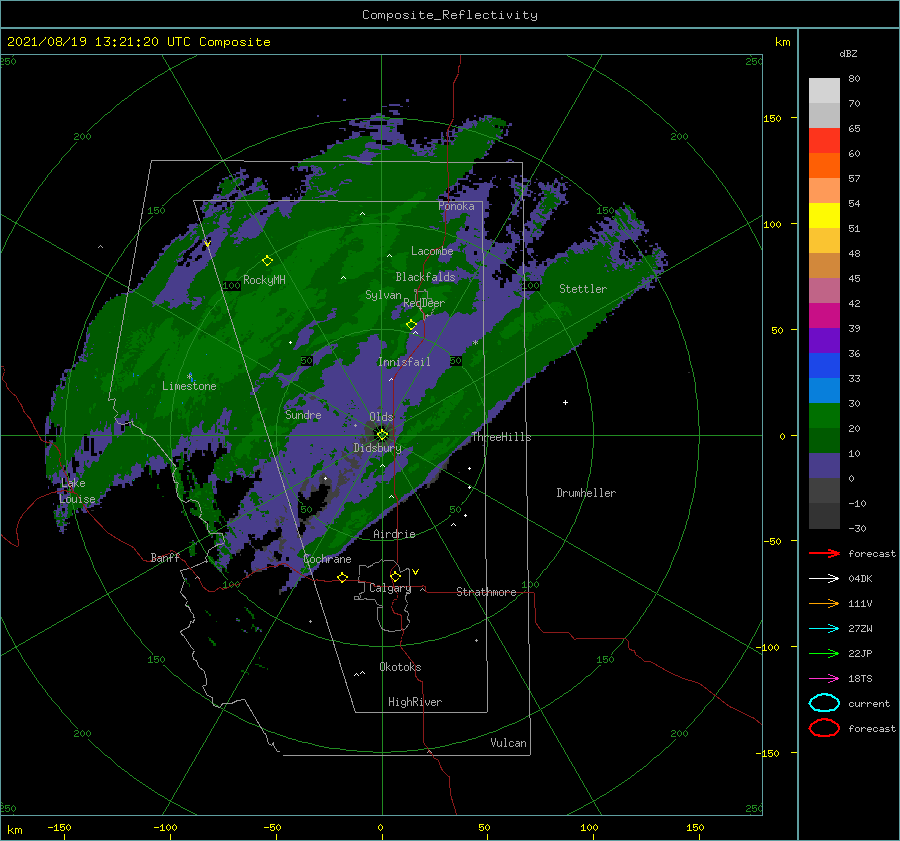Screen dimensions: 900x841
Task: Click the white asterisk marker east of Innisfail
Action: click(475, 343)
